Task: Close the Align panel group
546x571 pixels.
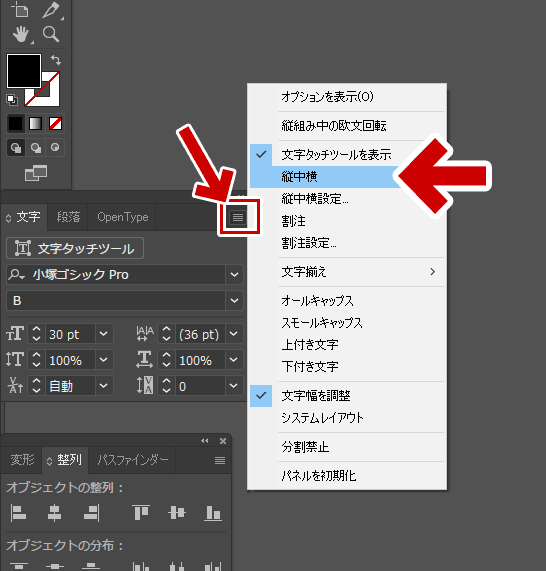Action: click(x=223, y=441)
